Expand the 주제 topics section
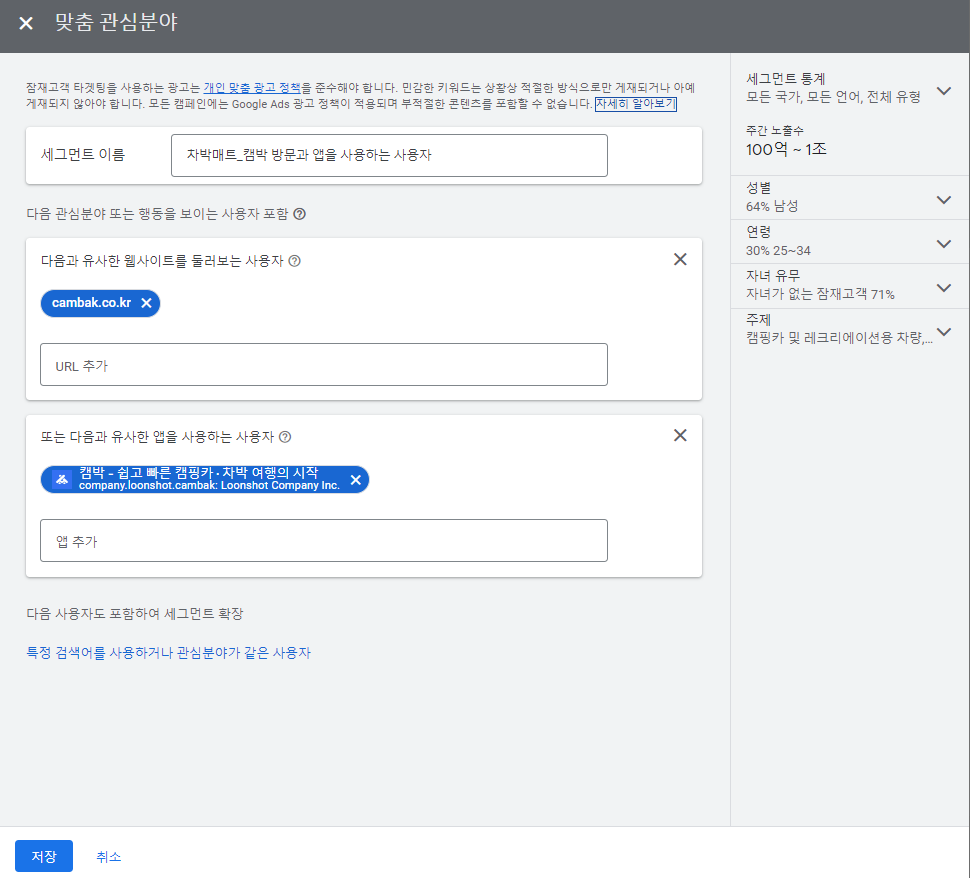 click(x=943, y=332)
